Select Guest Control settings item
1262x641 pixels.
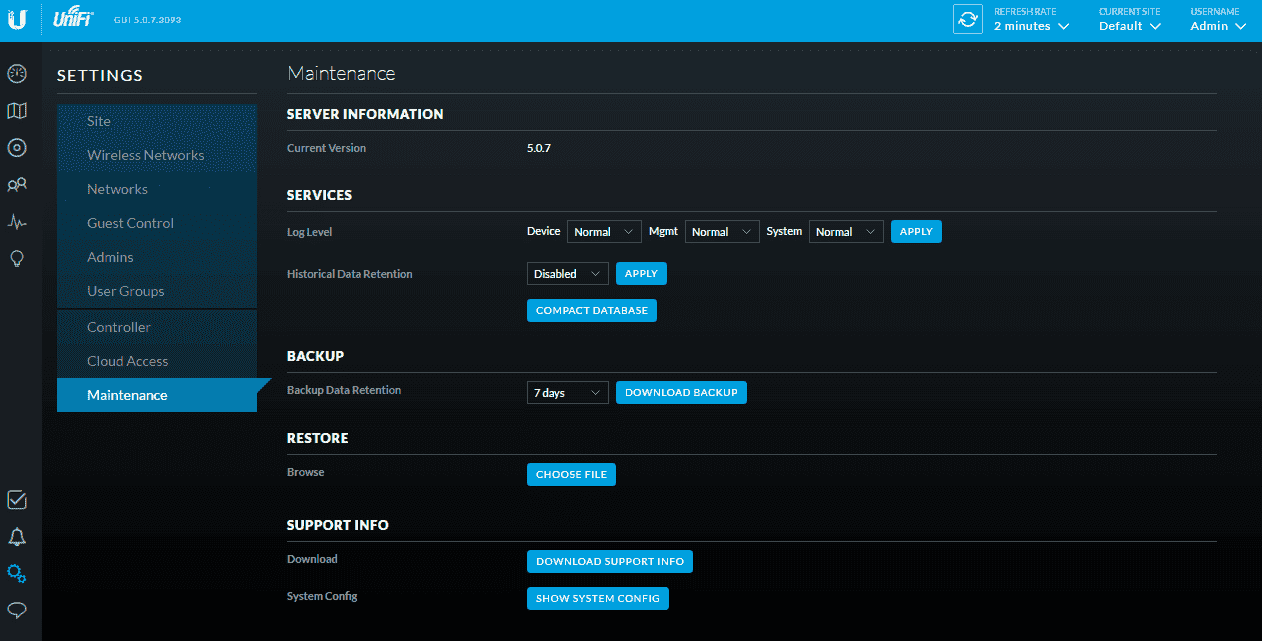(157, 223)
